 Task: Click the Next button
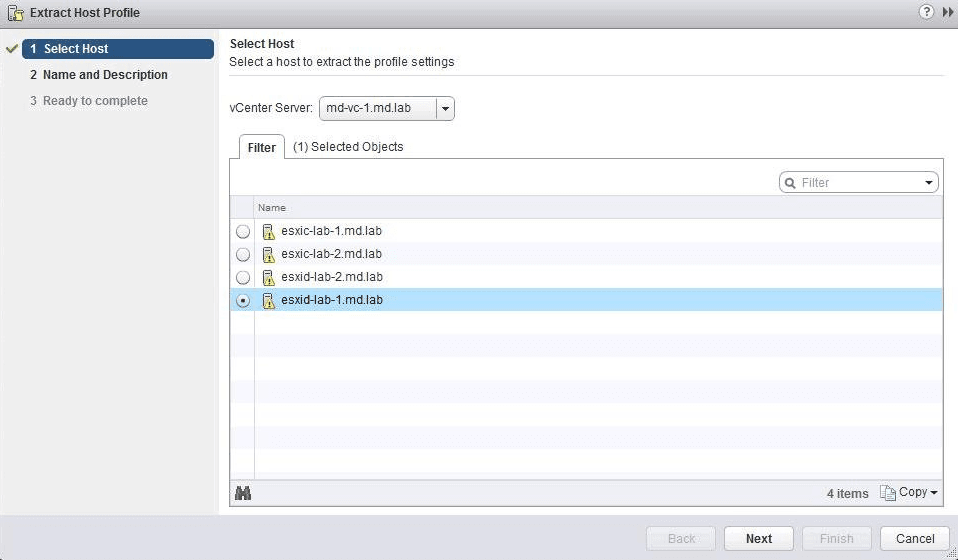tap(759, 539)
